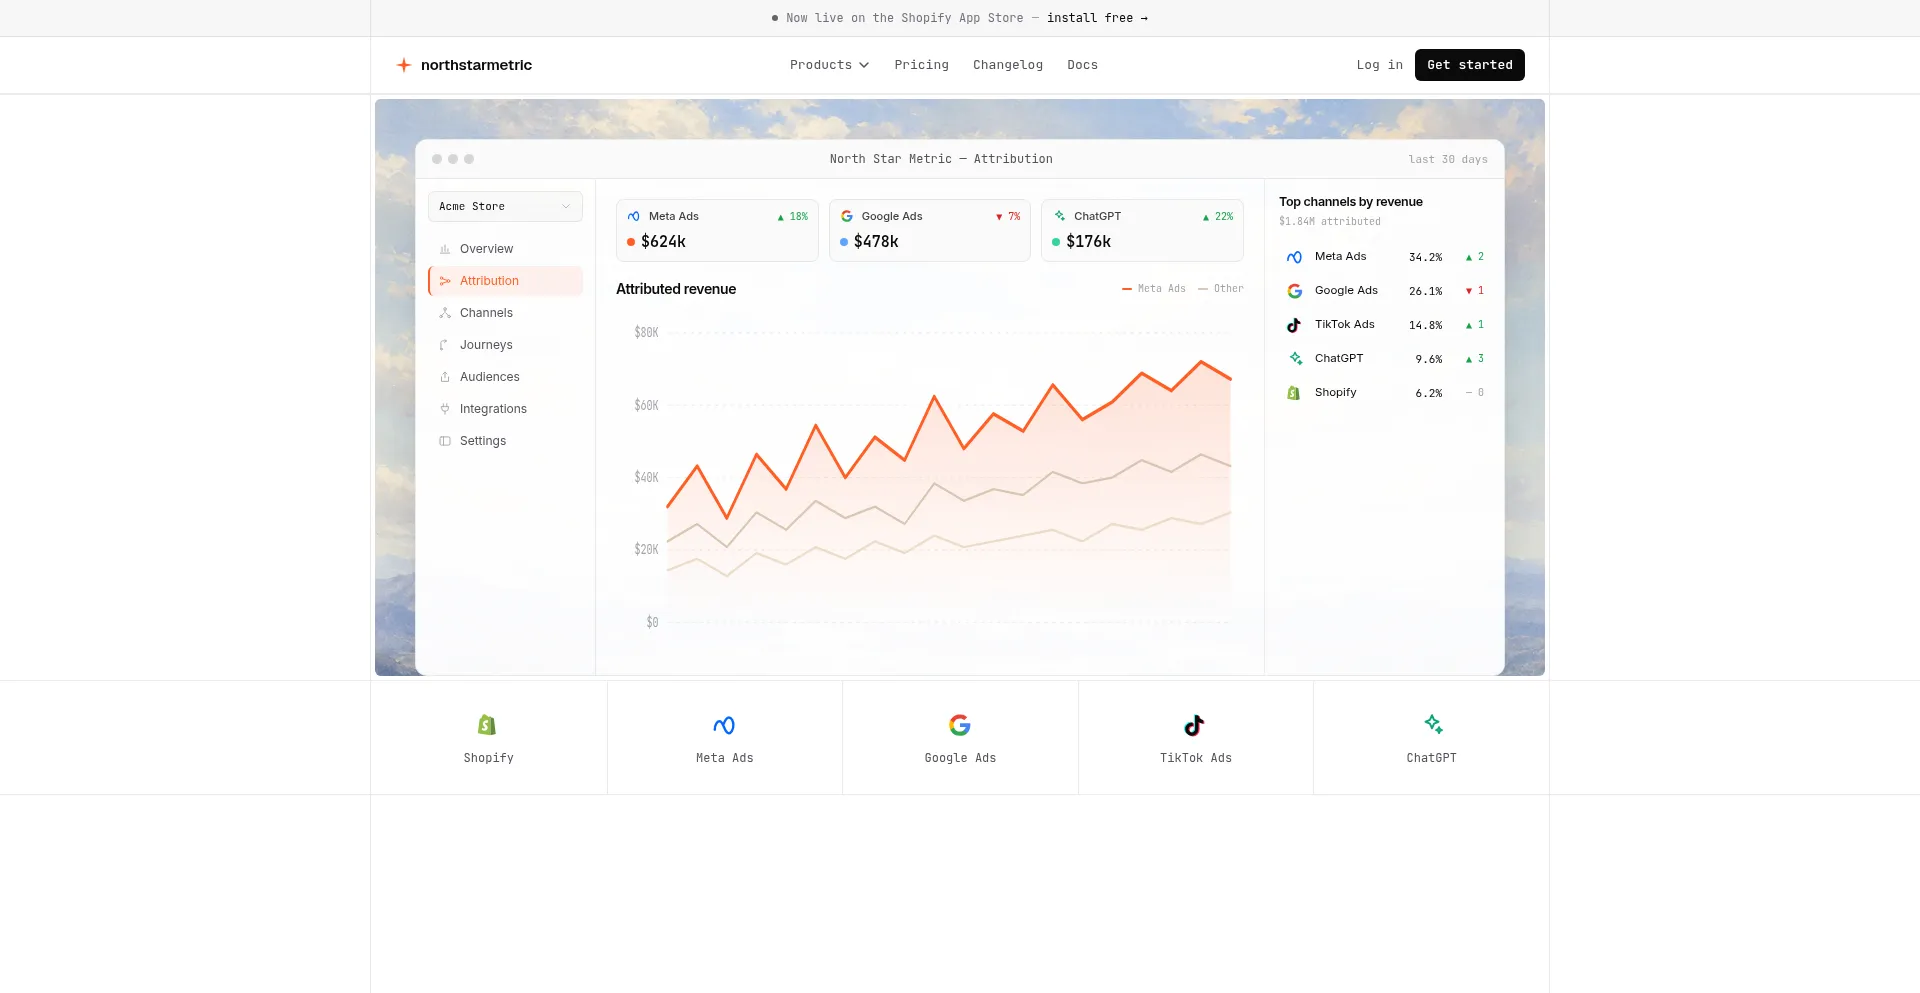Click the northstarmetric brand name
This screenshot has height=993, width=1920.
[x=476, y=65]
